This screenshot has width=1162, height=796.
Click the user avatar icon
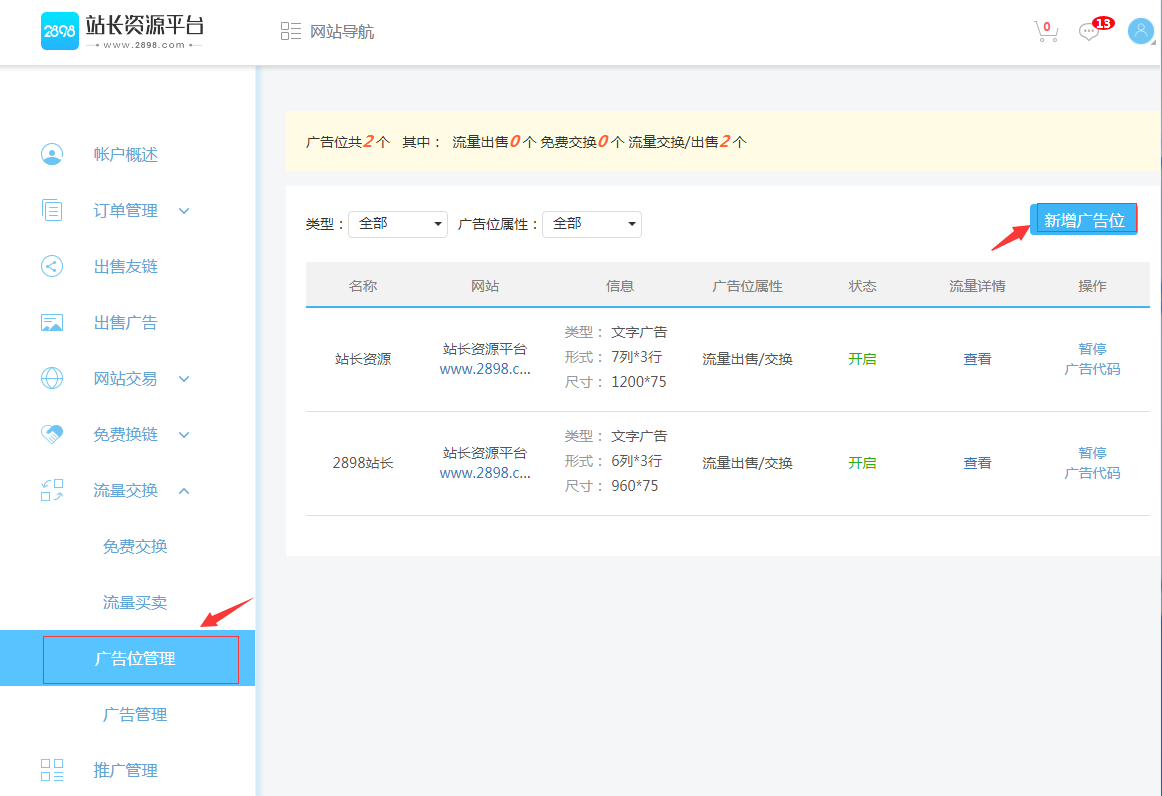tap(1141, 31)
